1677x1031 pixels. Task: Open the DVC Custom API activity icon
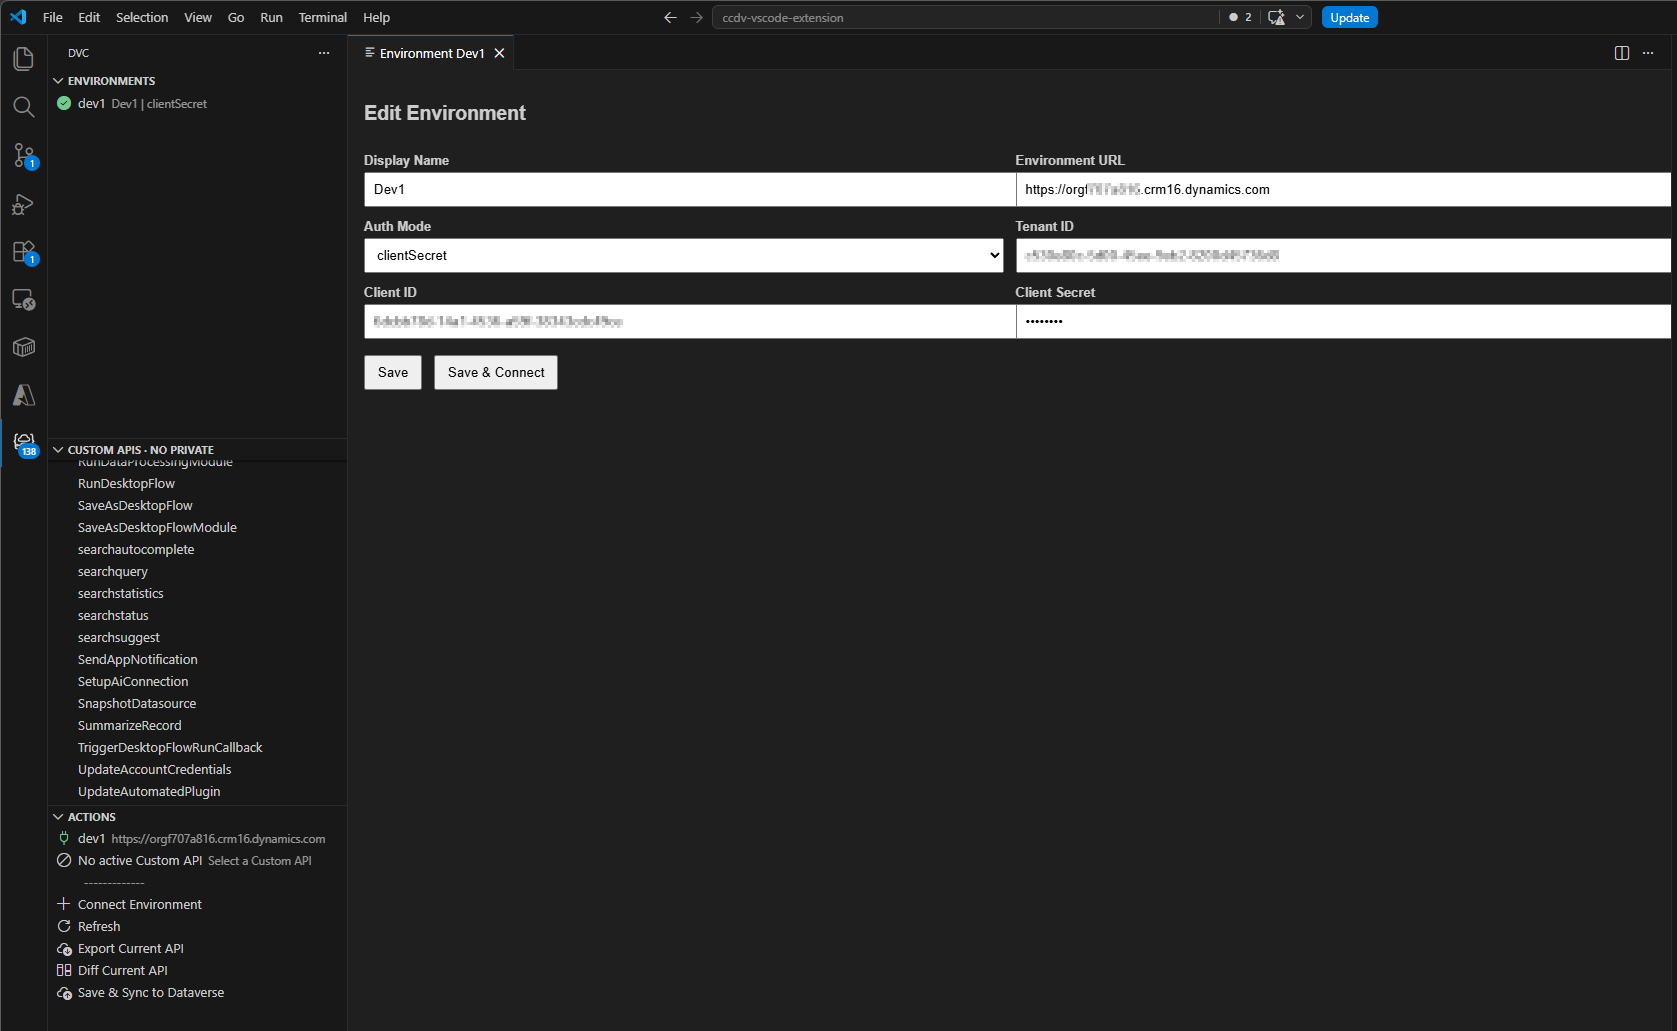[24, 443]
